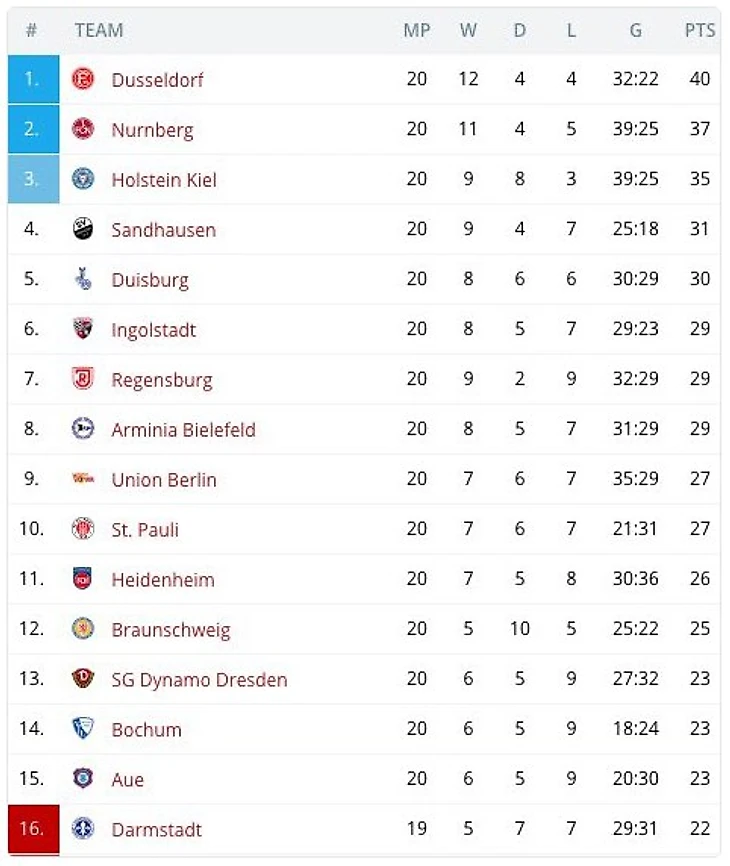
Task: Open the Heidenheim team link
Action: click(163, 580)
